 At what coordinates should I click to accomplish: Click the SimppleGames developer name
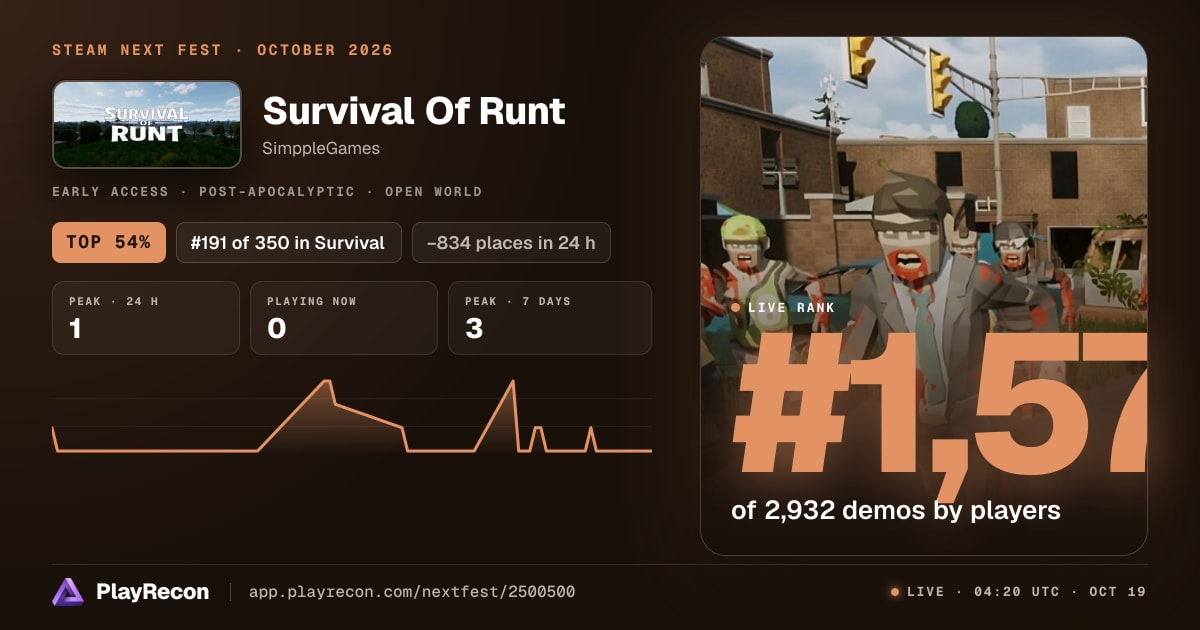tap(321, 148)
